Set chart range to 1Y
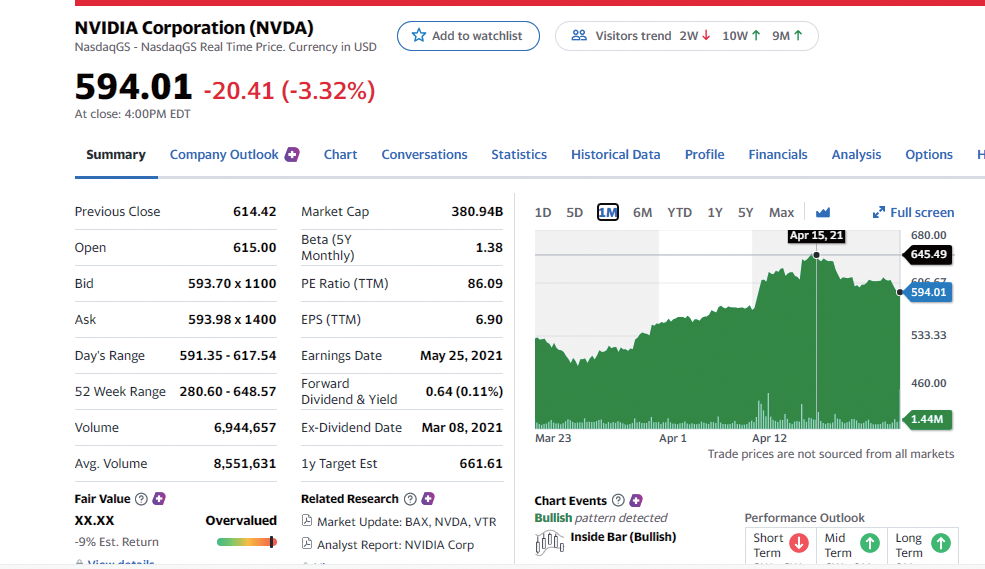Image resolution: width=985 pixels, height=569 pixels. (715, 212)
